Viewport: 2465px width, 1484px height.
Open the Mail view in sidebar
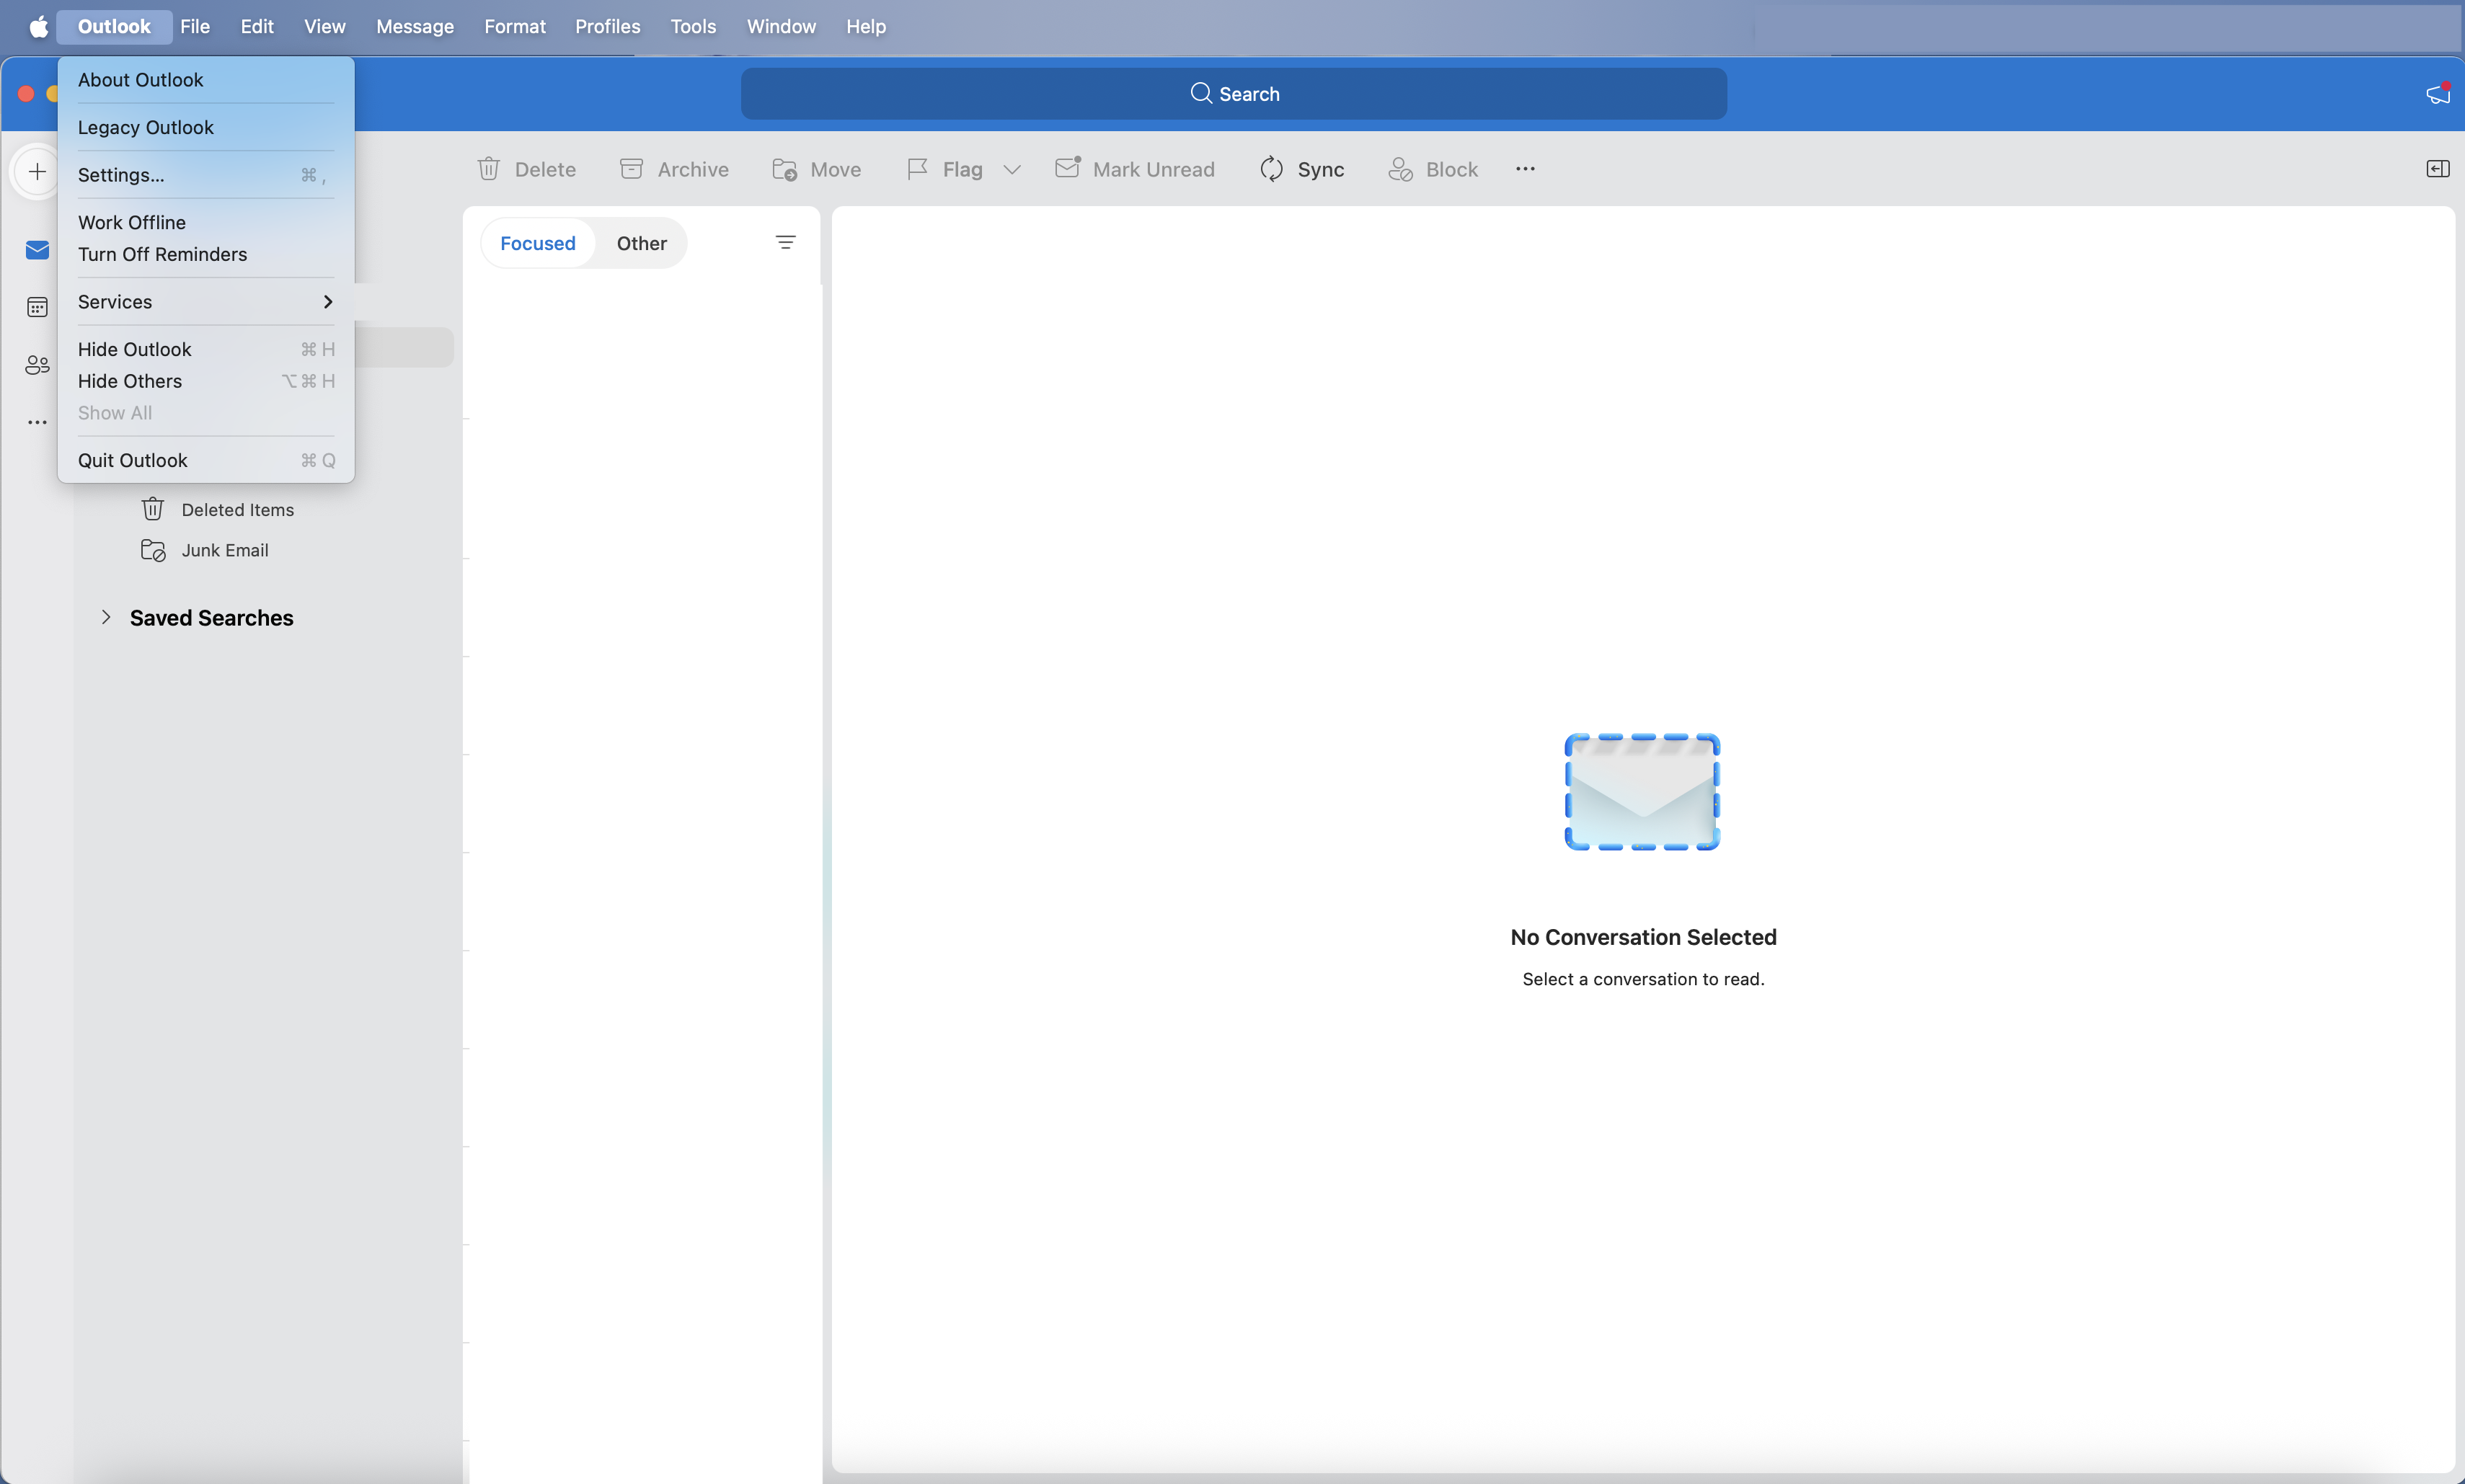click(x=37, y=250)
